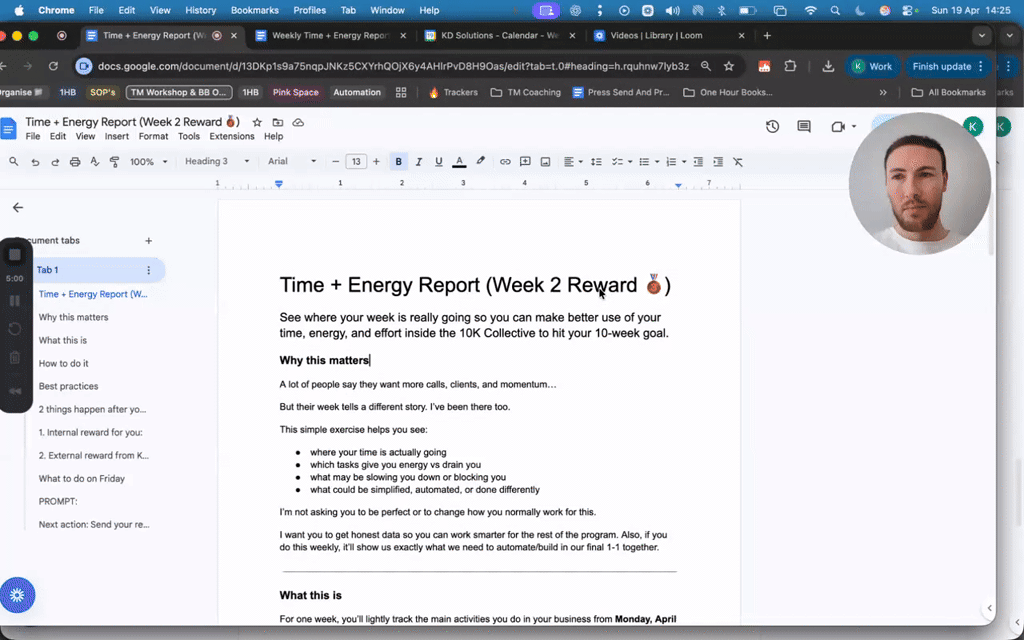Decrease font size with minus button
The image size is (1024, 640).
(336, 162)
